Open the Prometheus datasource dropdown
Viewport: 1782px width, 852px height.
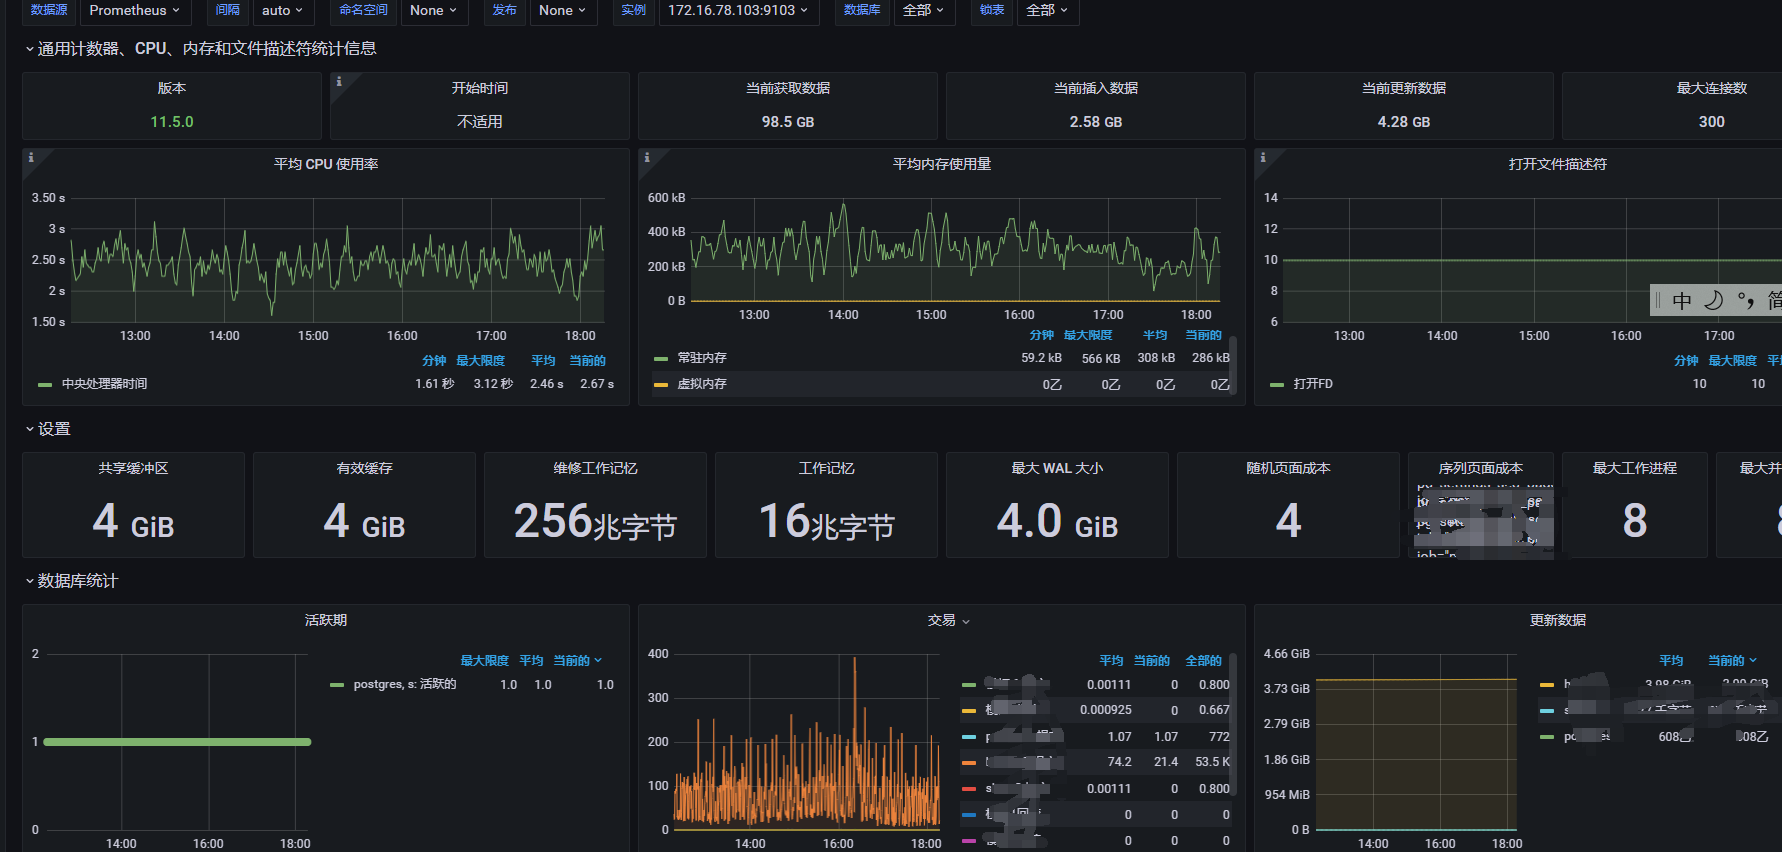click(x=135, y=11)
